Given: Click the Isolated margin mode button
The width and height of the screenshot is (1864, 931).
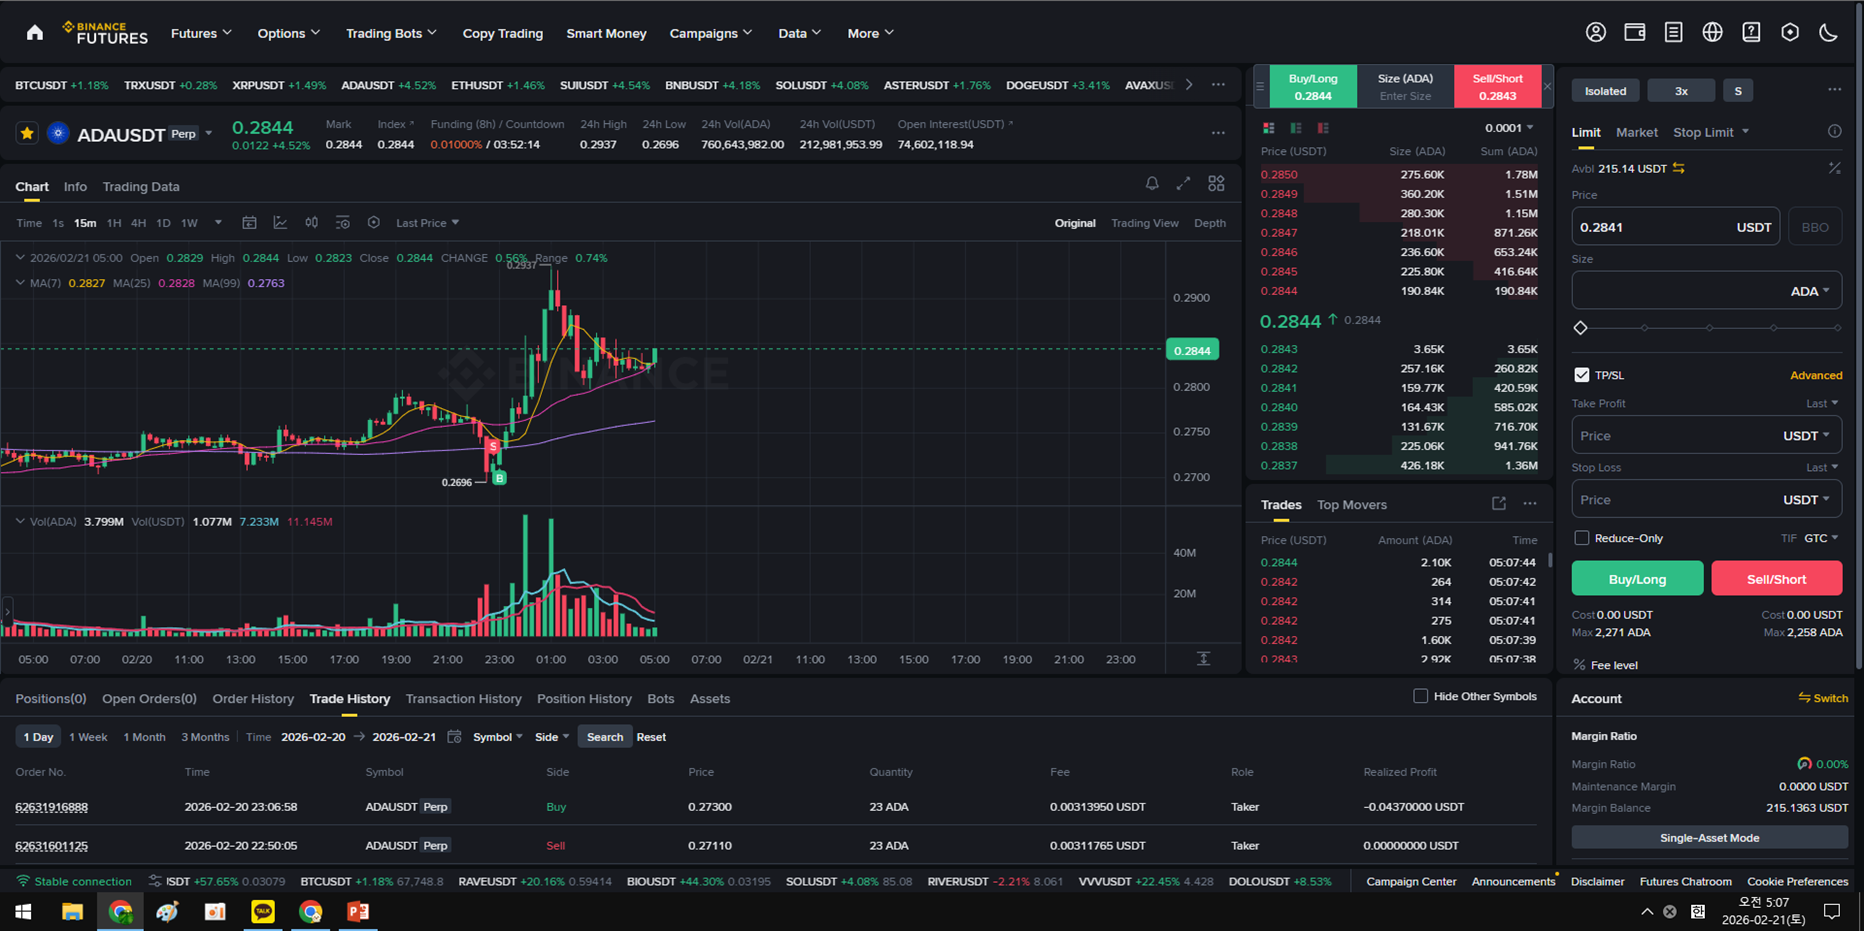Looking at the screenshot, I should 1605,91.
